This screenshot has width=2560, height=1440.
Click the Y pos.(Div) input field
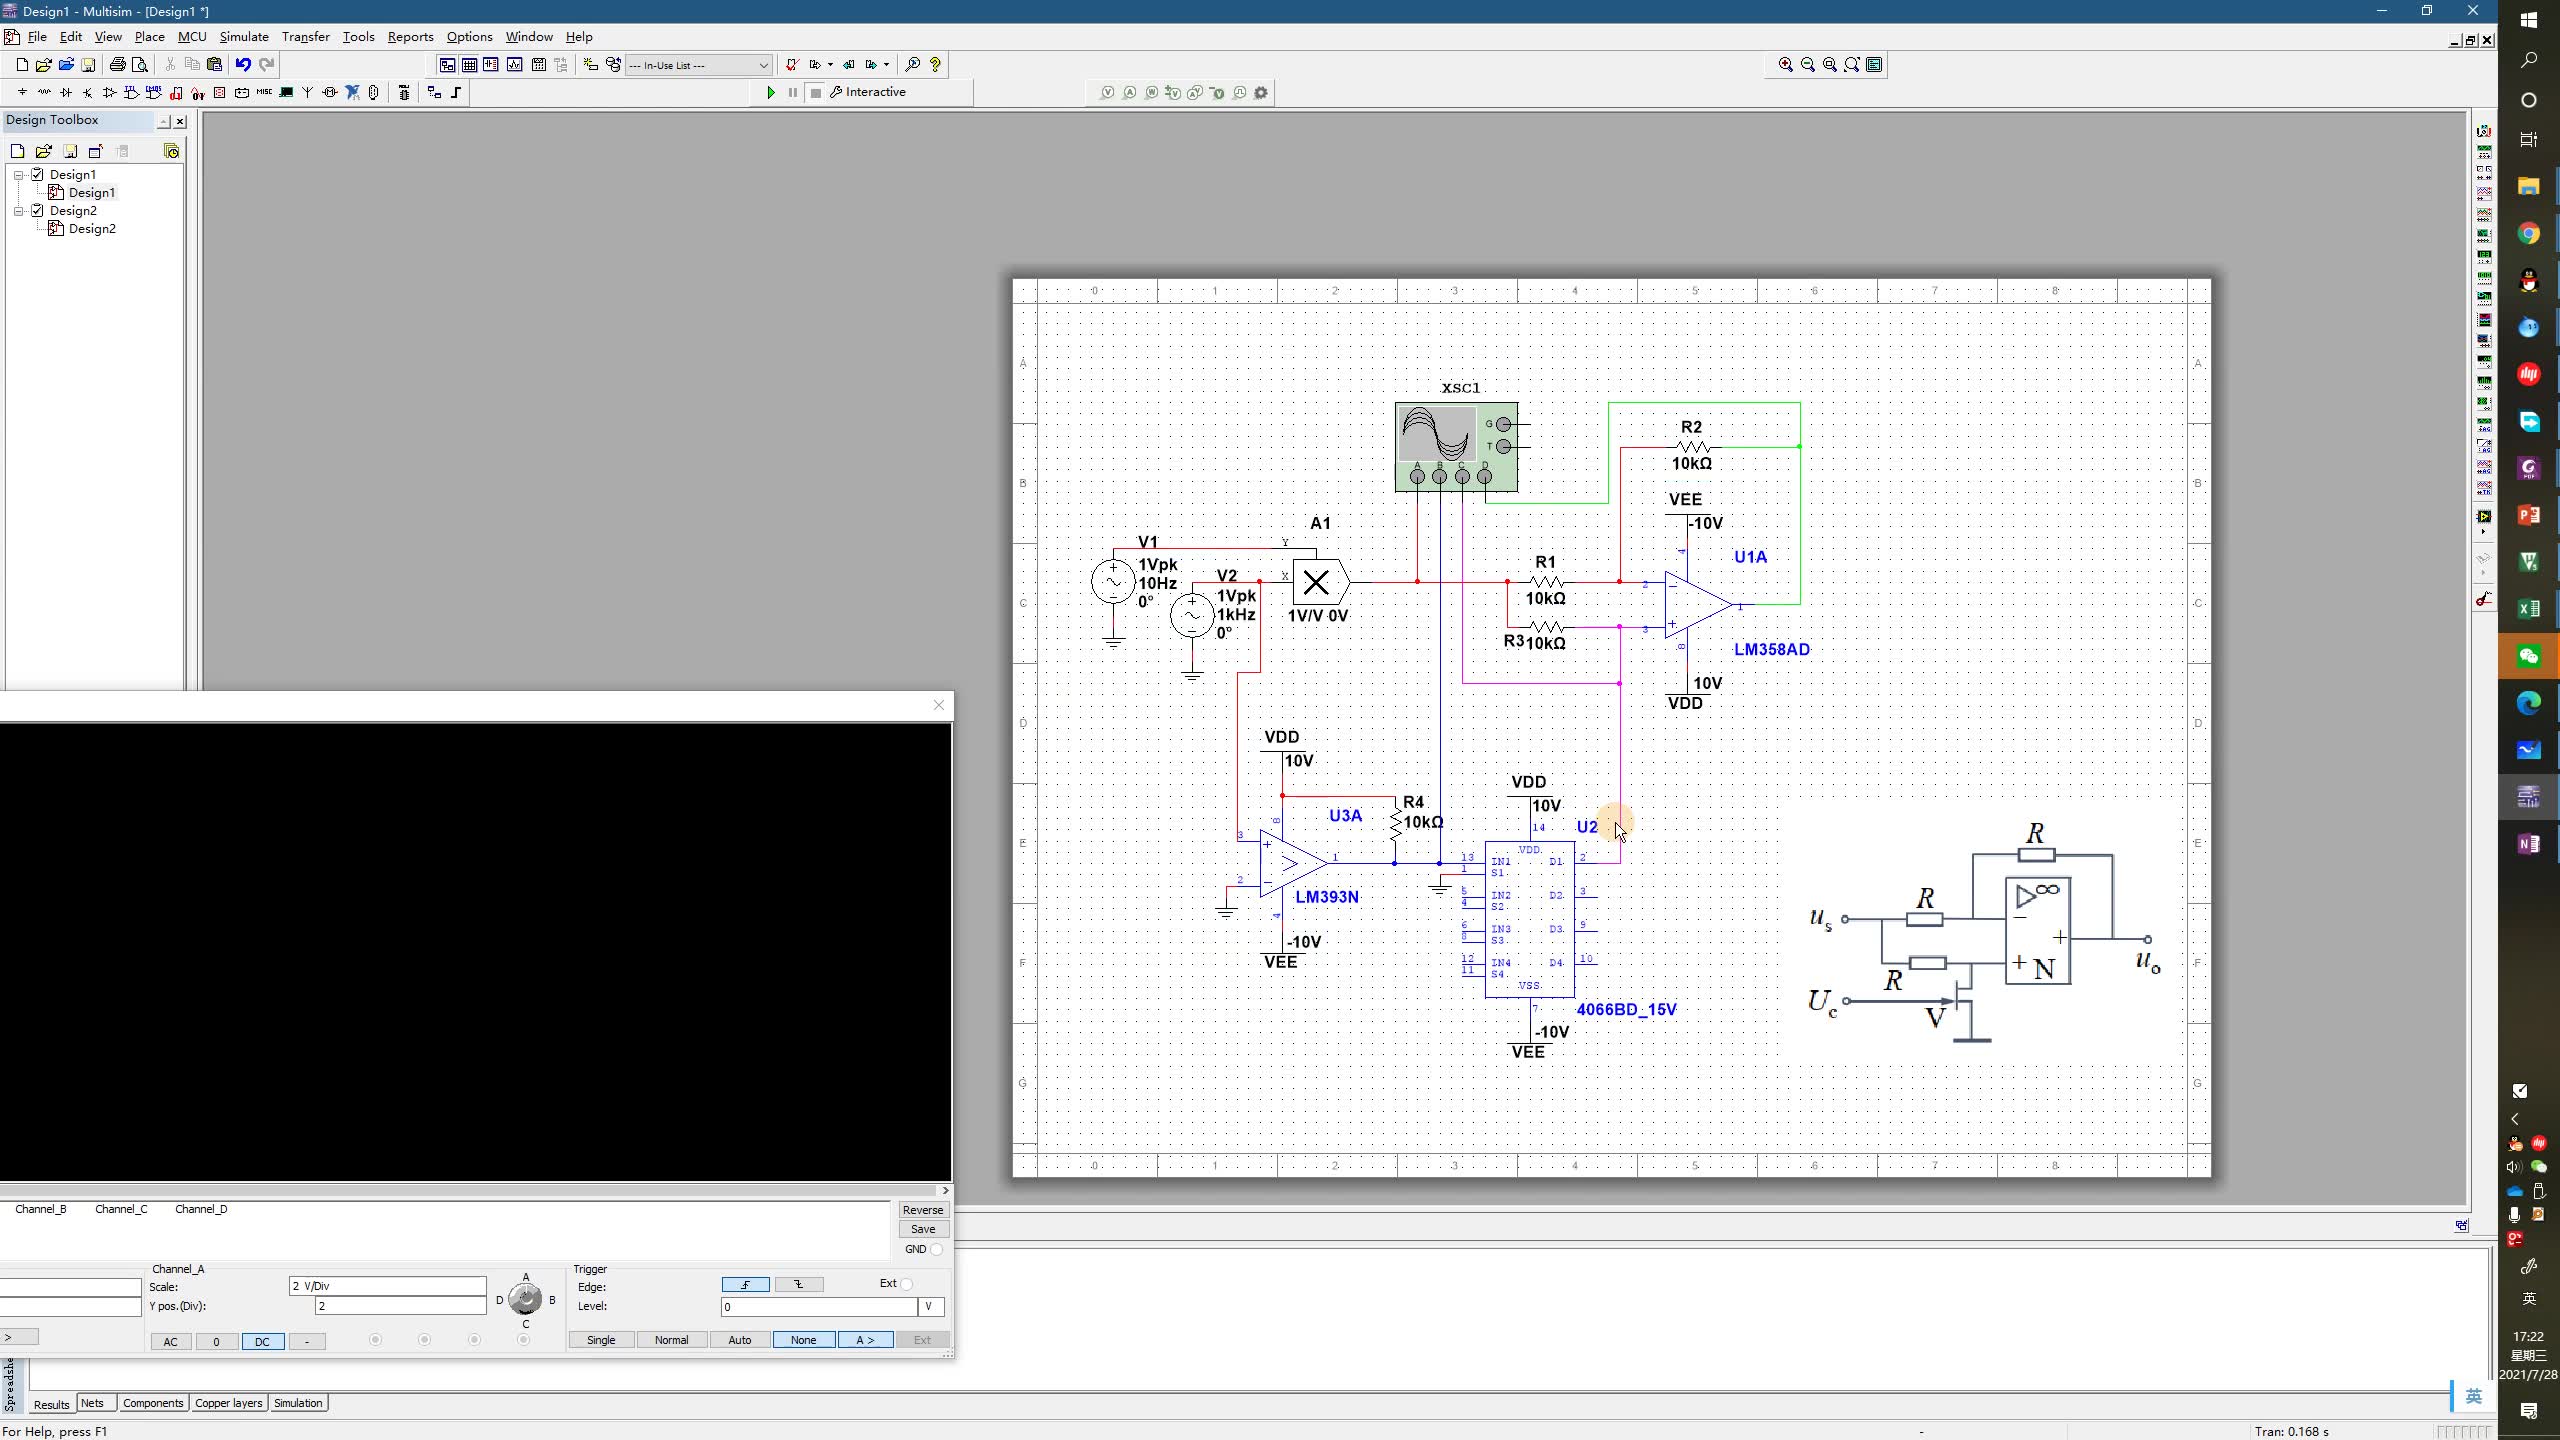[401, 1307]
